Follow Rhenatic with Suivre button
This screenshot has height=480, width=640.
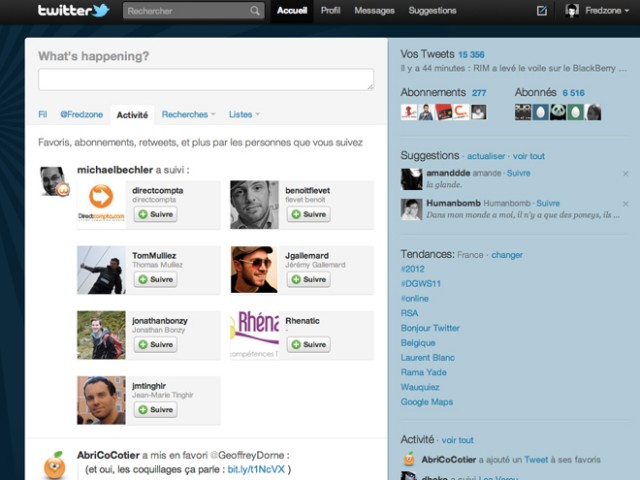[x=309, y=344]
